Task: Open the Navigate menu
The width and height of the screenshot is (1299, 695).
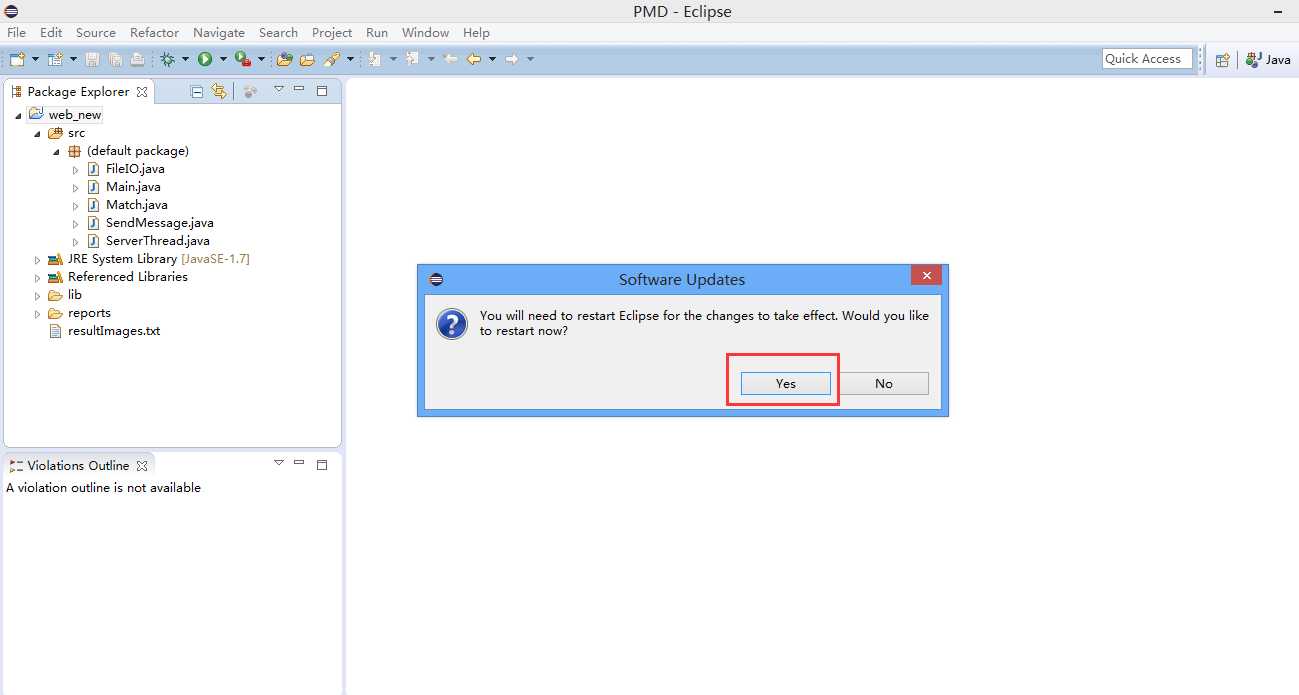Action: [219, 33]
